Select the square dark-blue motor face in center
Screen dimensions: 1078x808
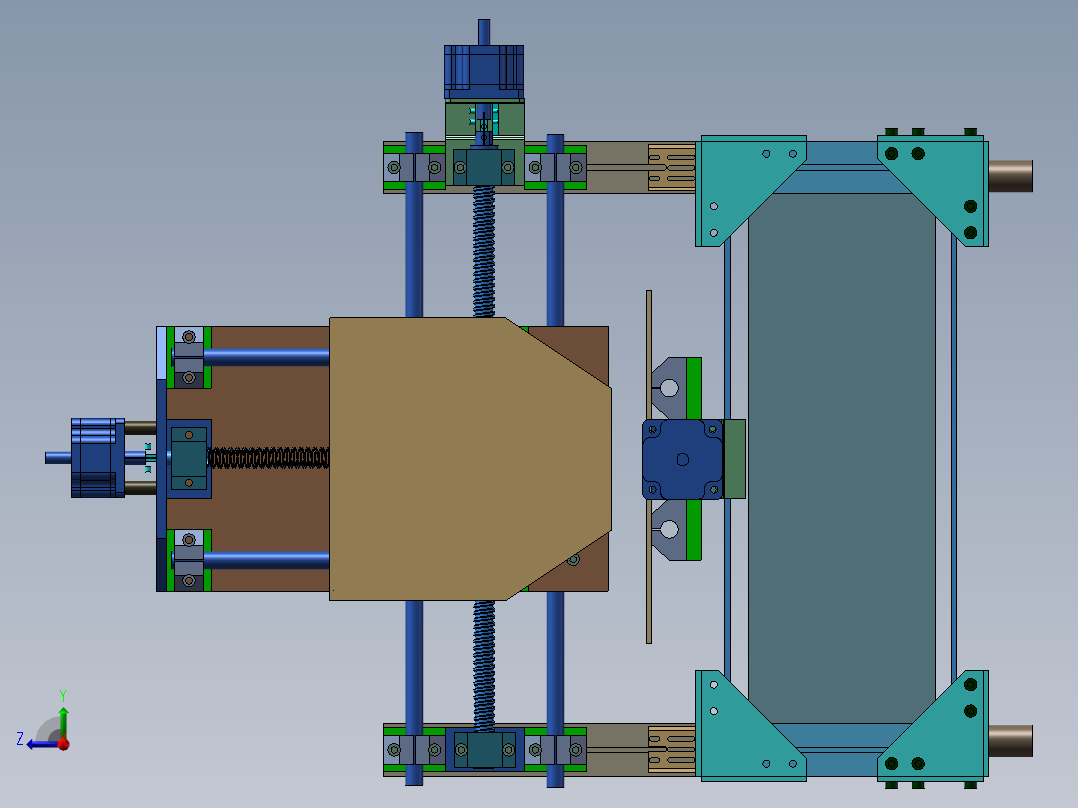(x=683, y=459)
